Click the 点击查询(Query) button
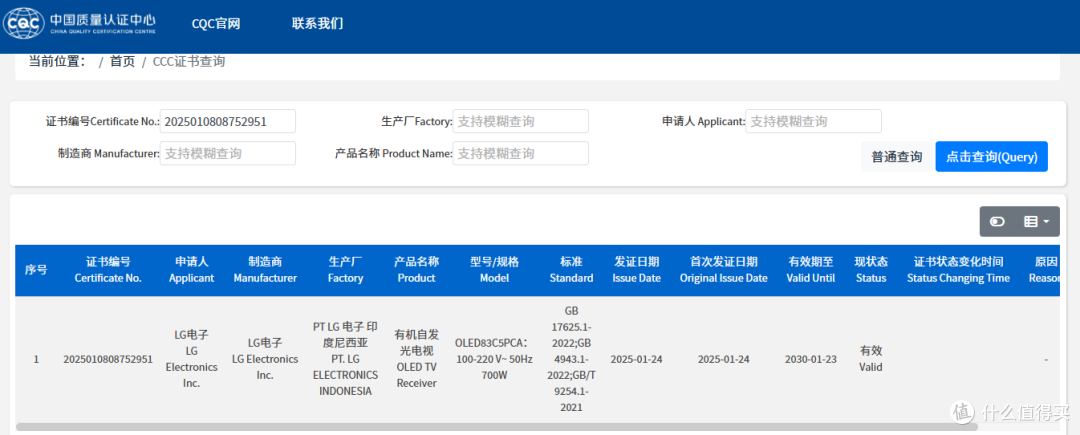1080x435 pixels. click(992, 157)
